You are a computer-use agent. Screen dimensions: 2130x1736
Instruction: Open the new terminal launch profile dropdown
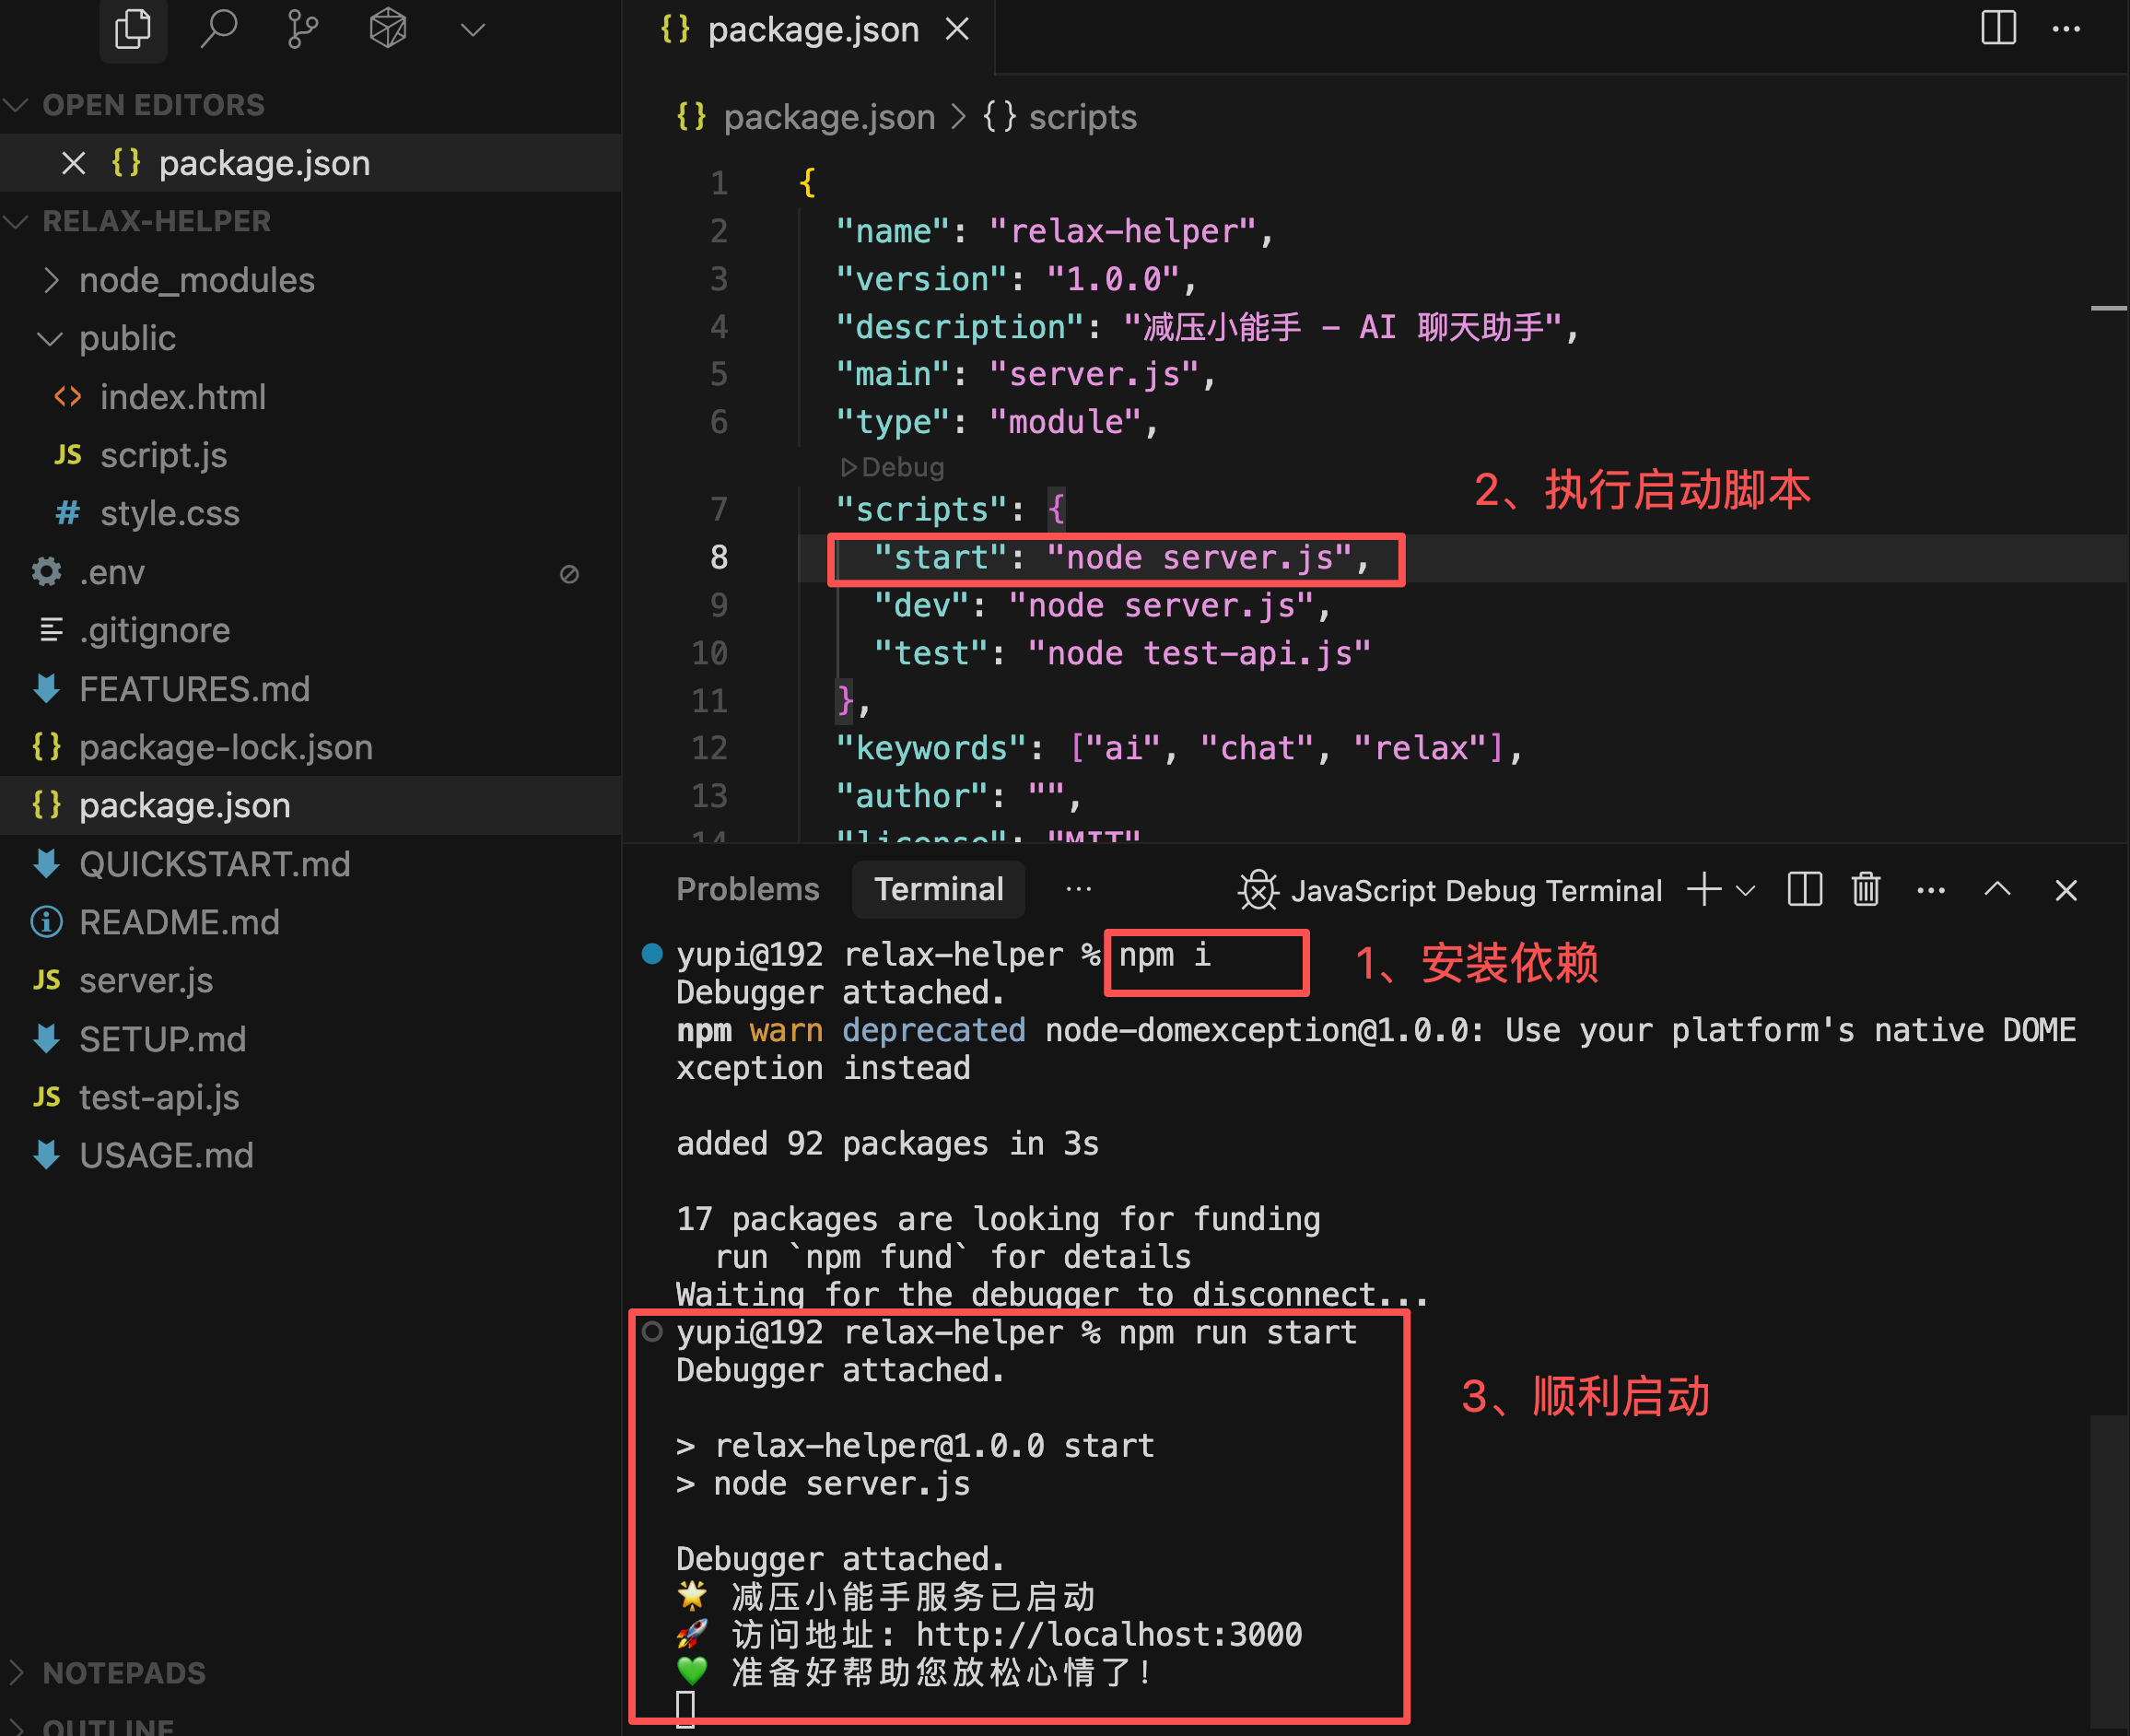tap(1746, 889)
